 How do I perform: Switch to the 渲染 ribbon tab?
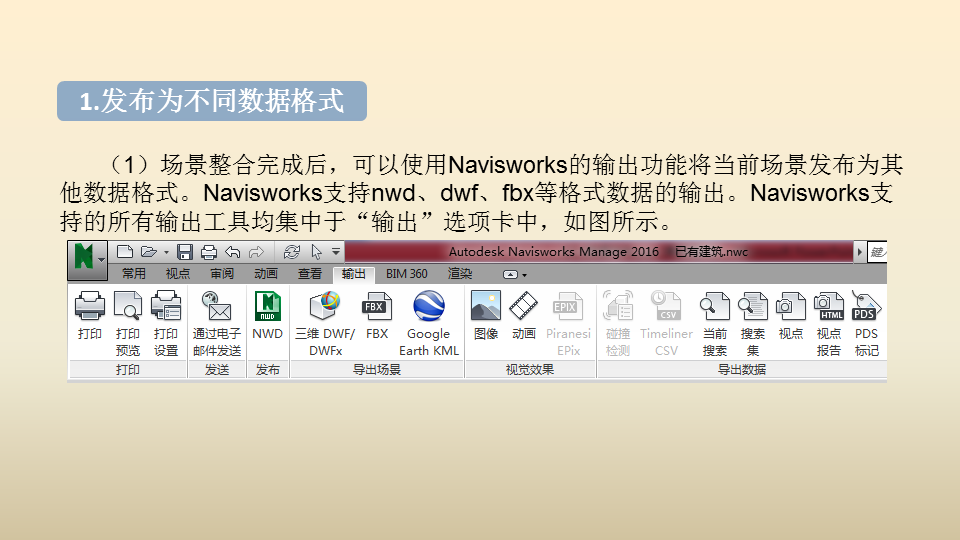pos(460,274)
